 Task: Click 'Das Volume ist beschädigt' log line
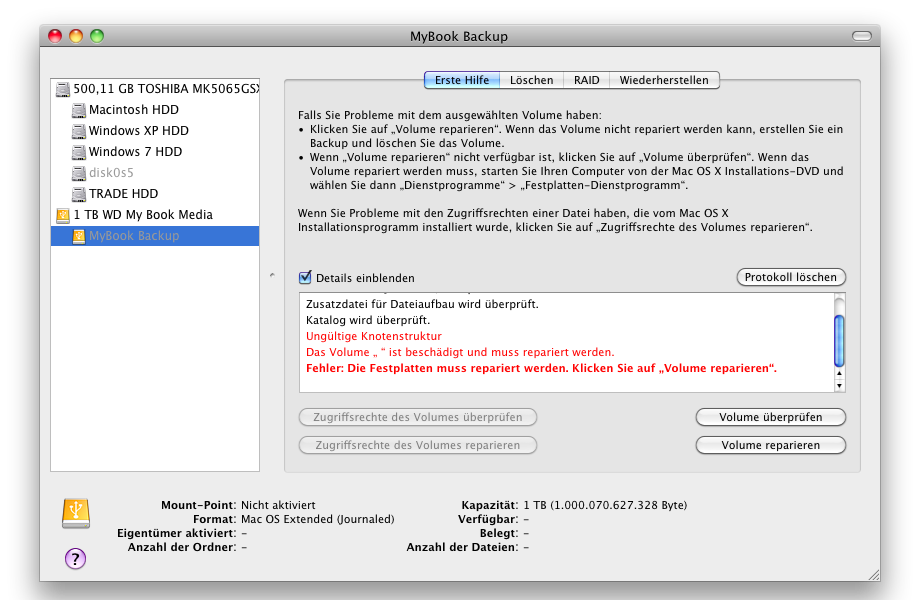click(460, 352)
